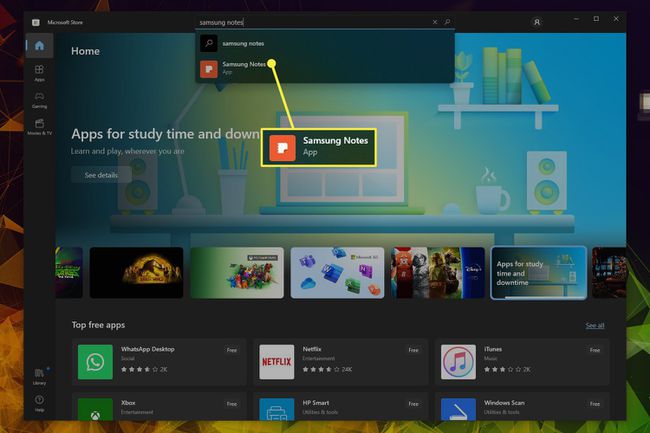Viewport: 650px width, 433px height.
Task: Click WhatsApp Desktop star rating
Action: click(144, 369)
